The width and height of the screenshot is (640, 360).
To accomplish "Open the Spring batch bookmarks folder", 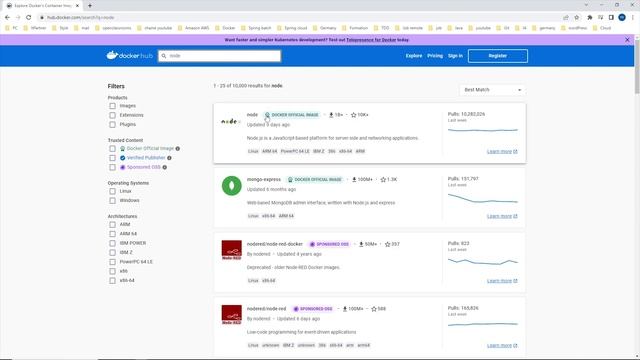I will click(x=256, y=28).
